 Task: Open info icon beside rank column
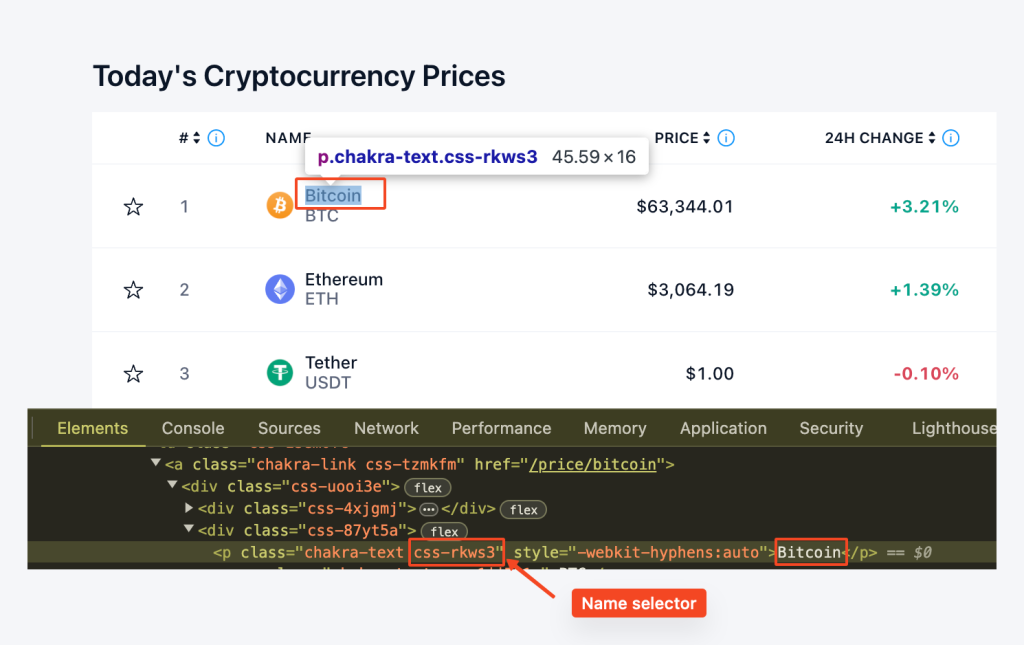pos(216,138)
